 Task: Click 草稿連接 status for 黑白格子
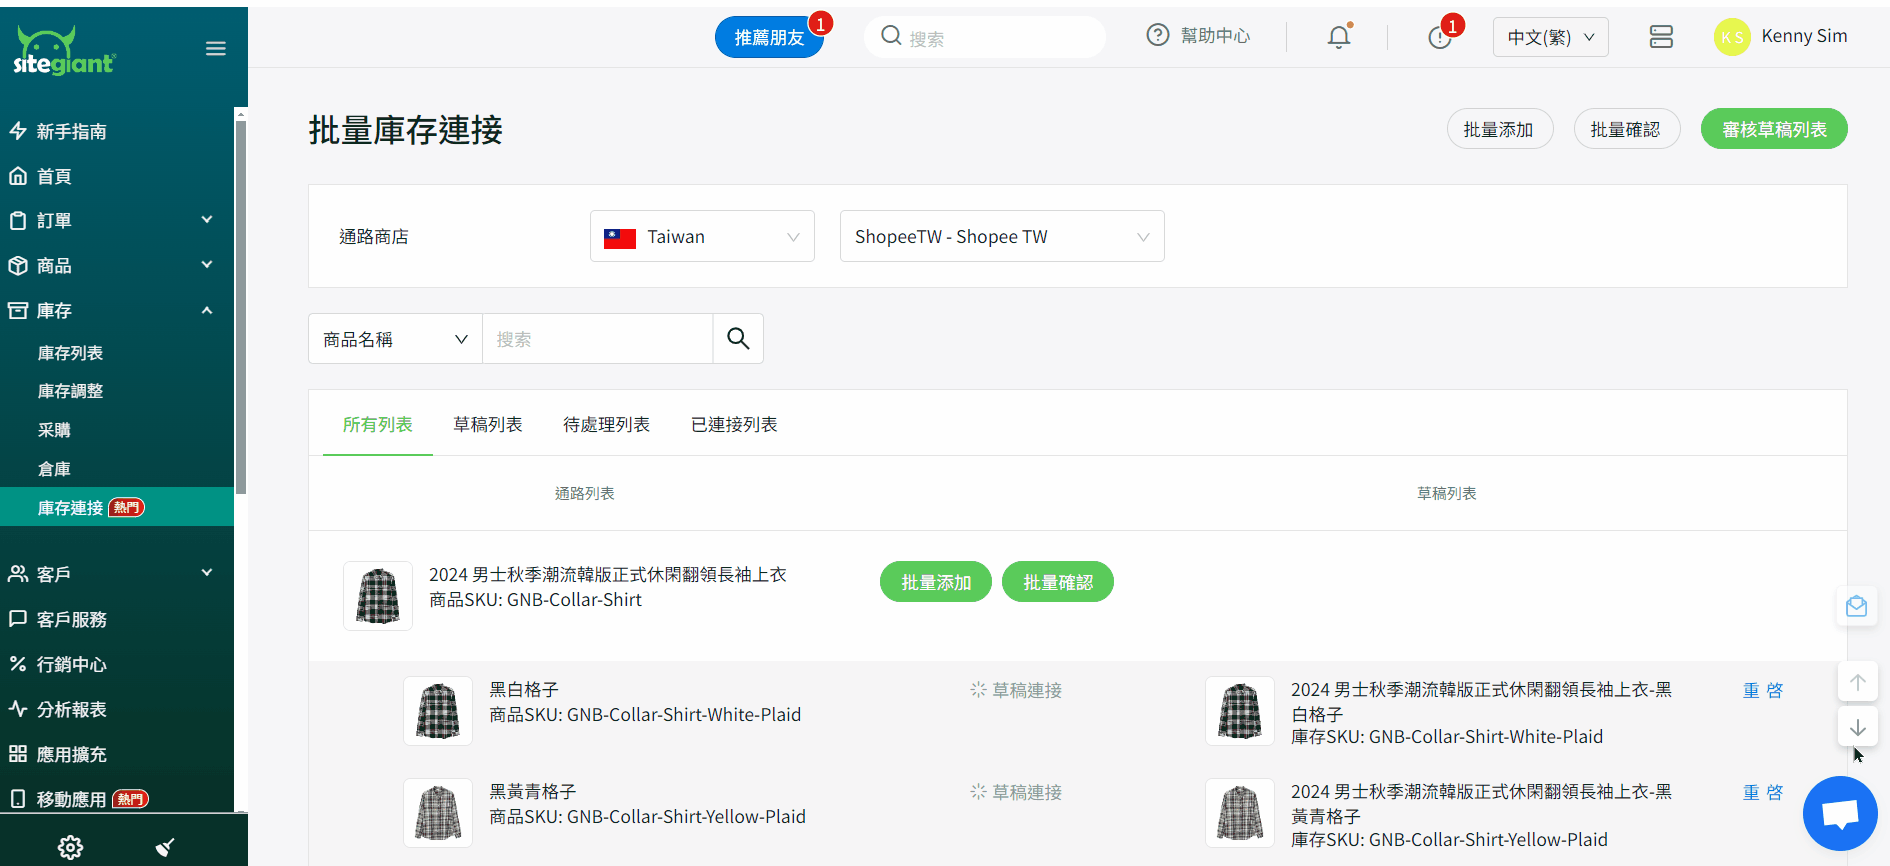1016,690
